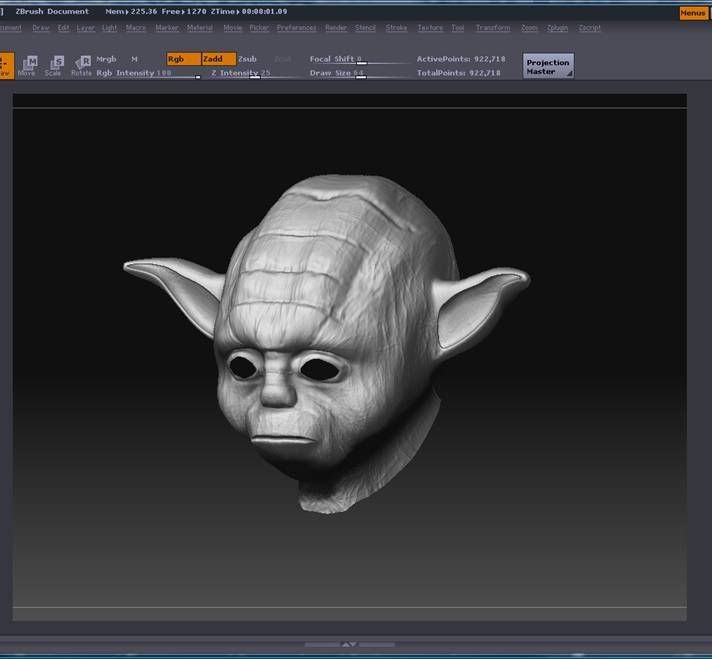Adjust the Draw Size slider

pos(359,73)
